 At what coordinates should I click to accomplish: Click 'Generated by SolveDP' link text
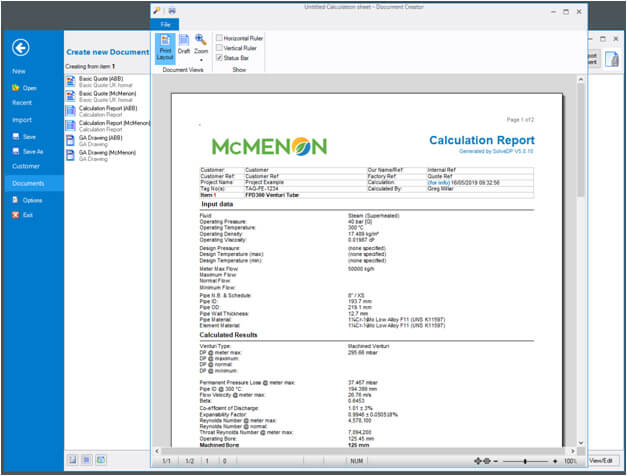496,152
